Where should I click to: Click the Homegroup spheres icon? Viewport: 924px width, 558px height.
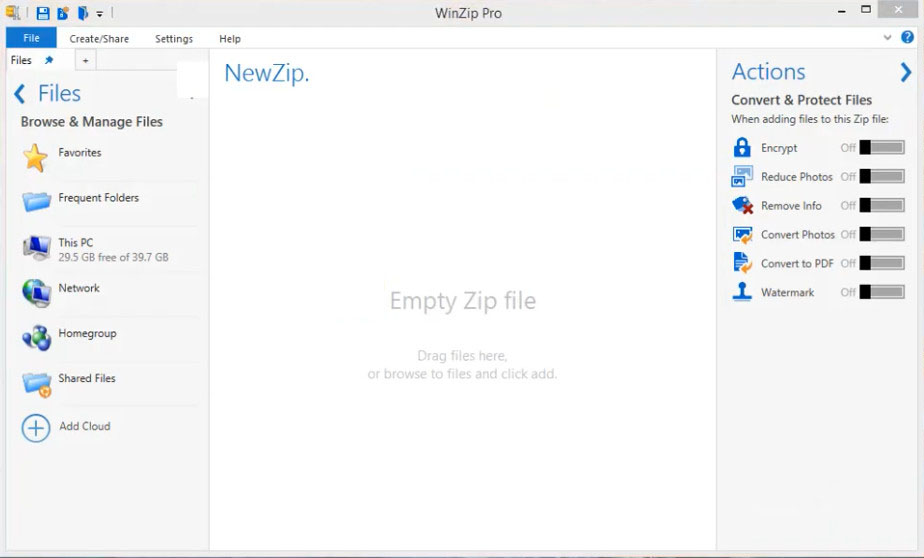(37, 338)
